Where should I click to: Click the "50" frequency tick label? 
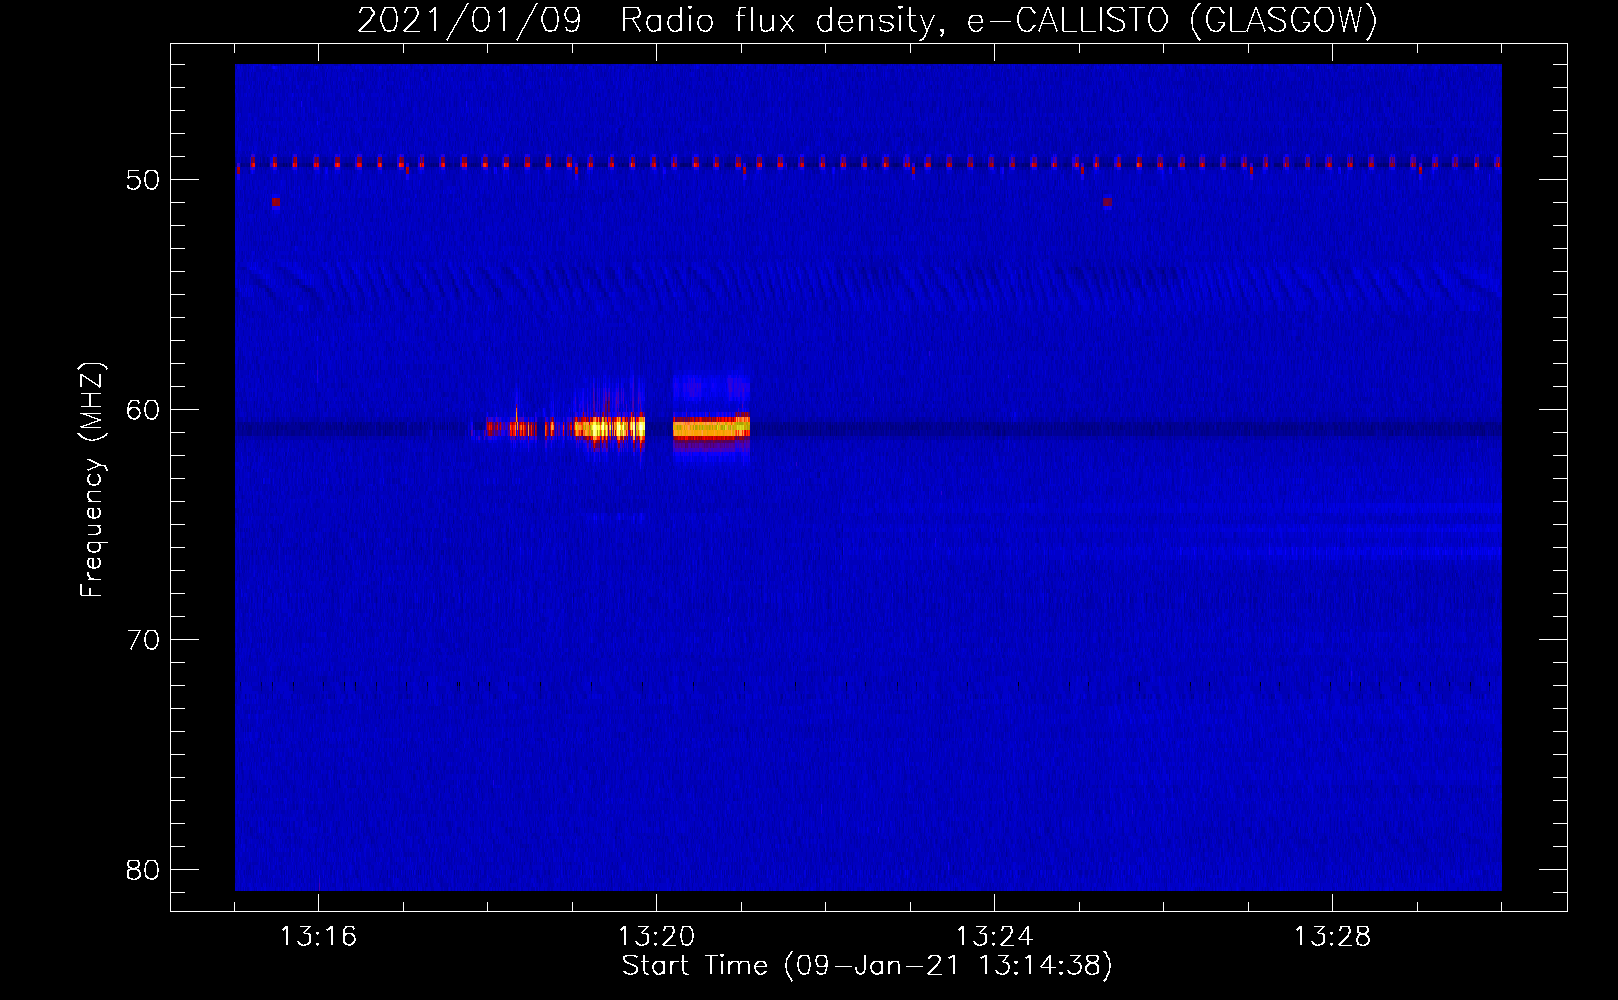point(143,180)
